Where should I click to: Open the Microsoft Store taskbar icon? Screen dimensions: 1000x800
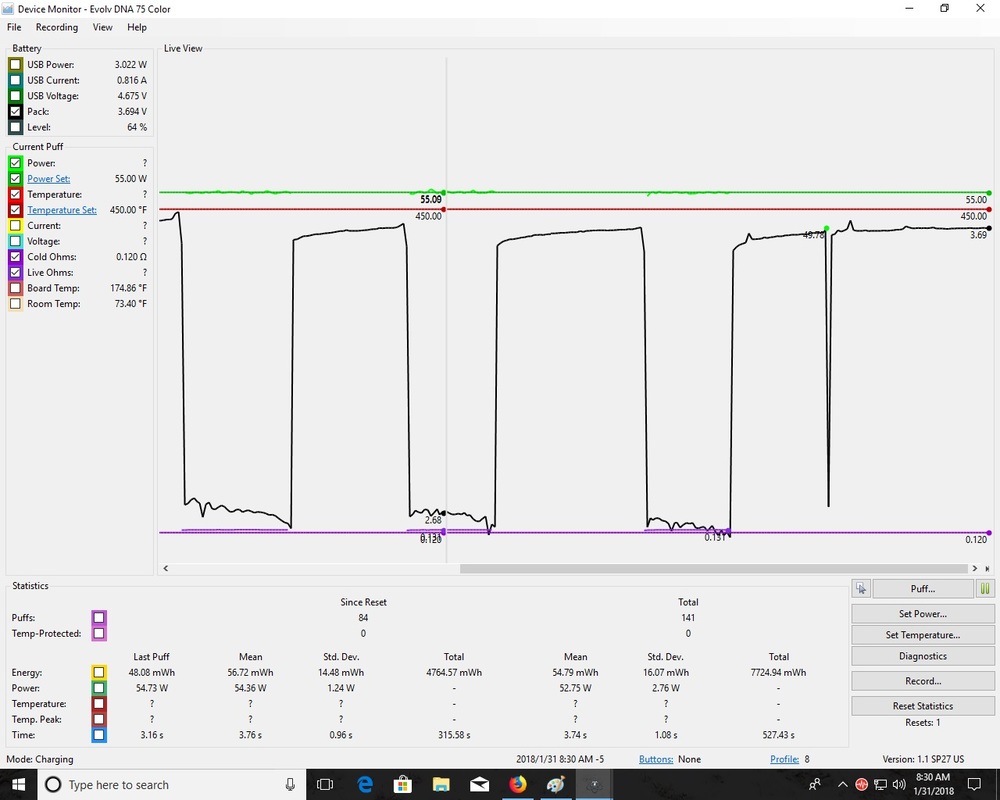click(x=402, y=784)
